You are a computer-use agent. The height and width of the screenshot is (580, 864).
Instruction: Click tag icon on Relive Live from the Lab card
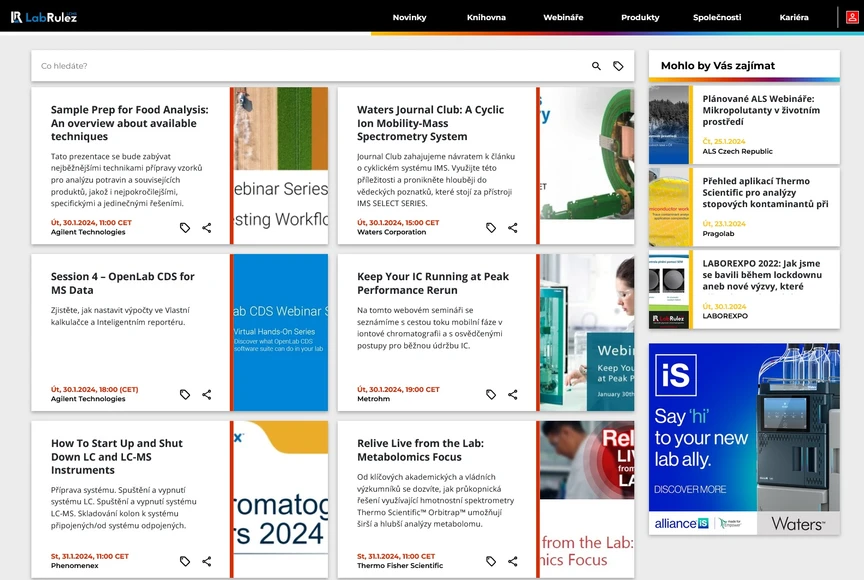click(x=491, y=561)
